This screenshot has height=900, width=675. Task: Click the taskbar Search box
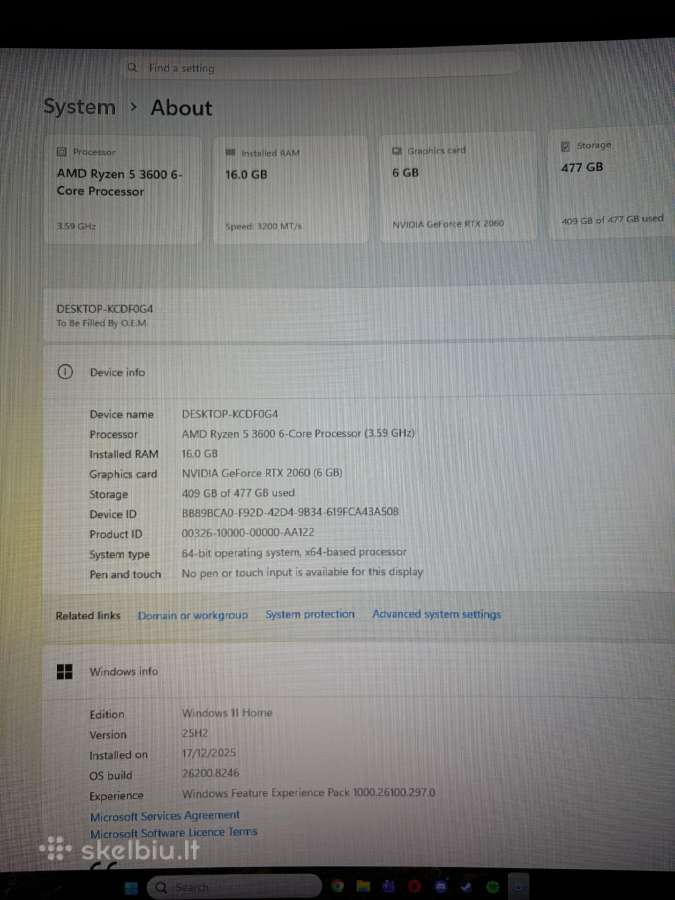[x=234, y=887]
